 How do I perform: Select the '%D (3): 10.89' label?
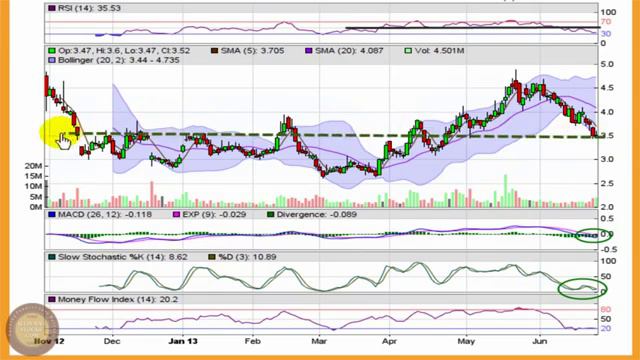[247, 257]
